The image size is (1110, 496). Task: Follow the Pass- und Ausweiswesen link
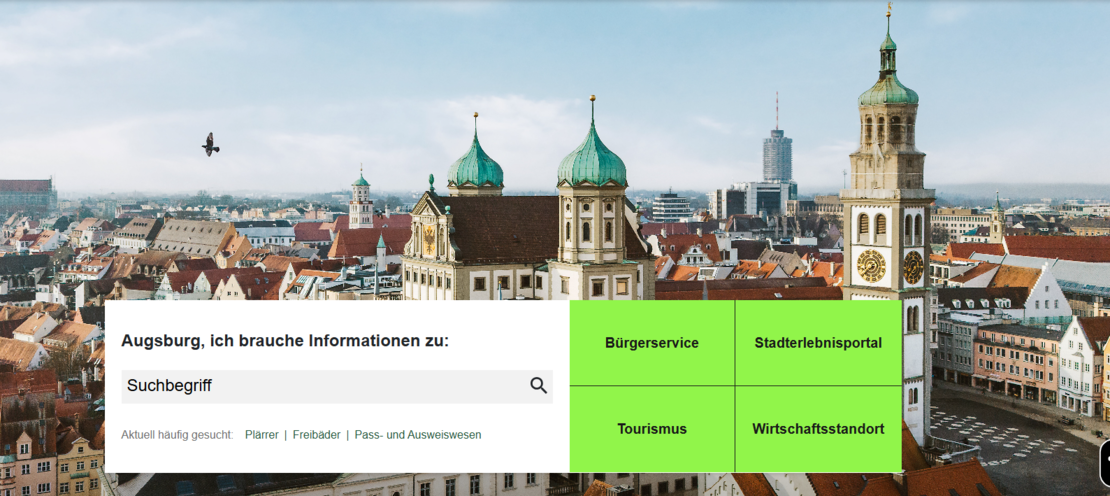418,435
